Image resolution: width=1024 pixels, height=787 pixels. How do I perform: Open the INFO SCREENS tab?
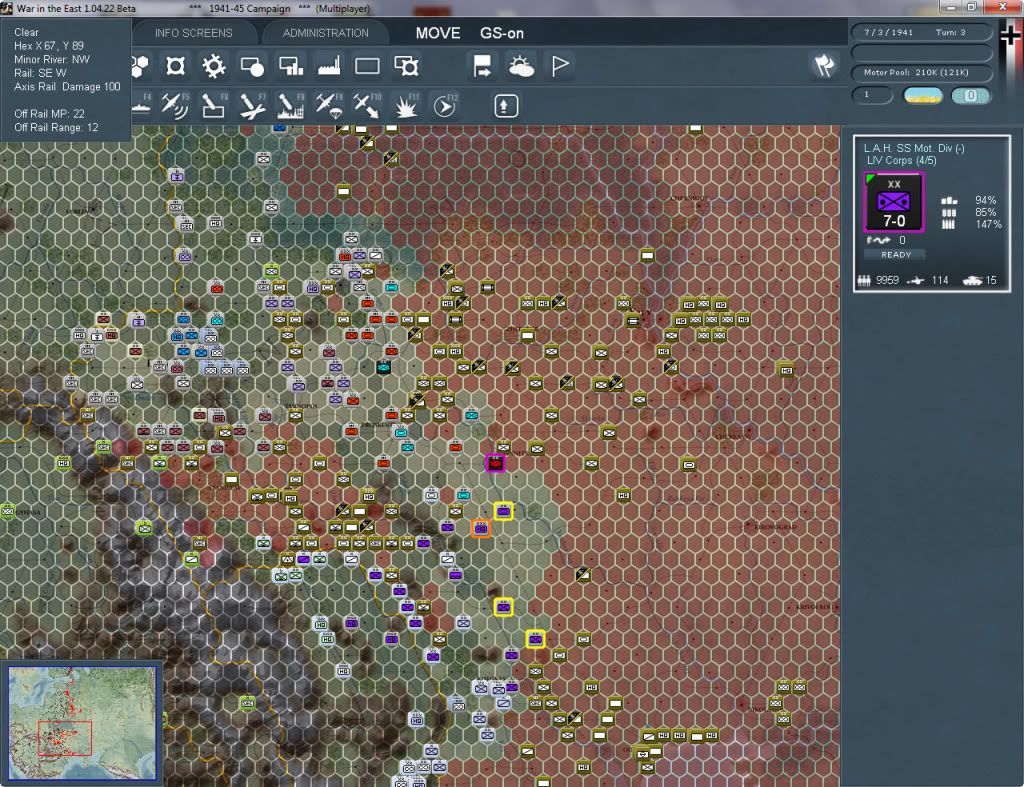193,33
